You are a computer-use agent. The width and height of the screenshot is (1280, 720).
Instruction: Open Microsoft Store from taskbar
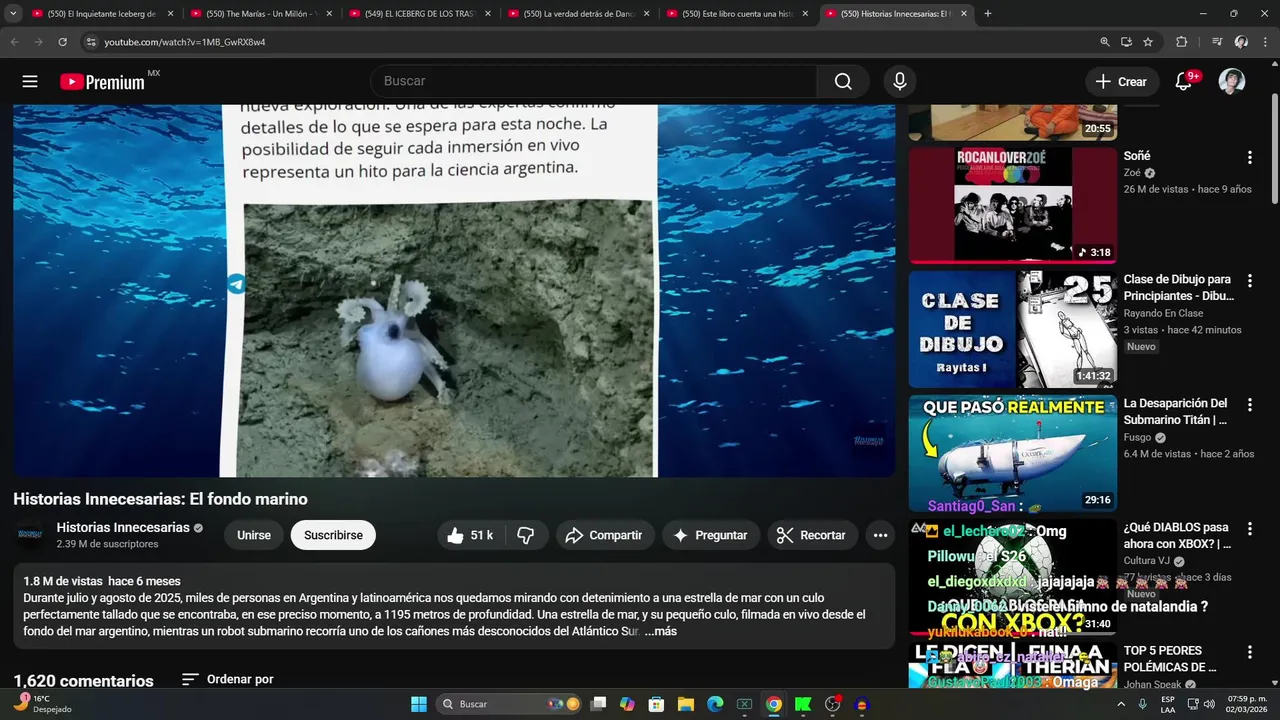pyautogui.click(x=656, y=704)
